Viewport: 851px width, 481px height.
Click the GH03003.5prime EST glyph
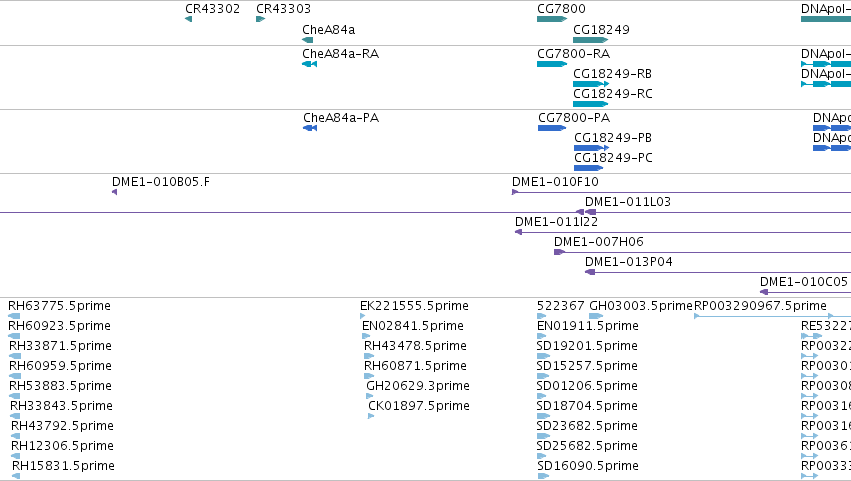click(x=596, y=316)
